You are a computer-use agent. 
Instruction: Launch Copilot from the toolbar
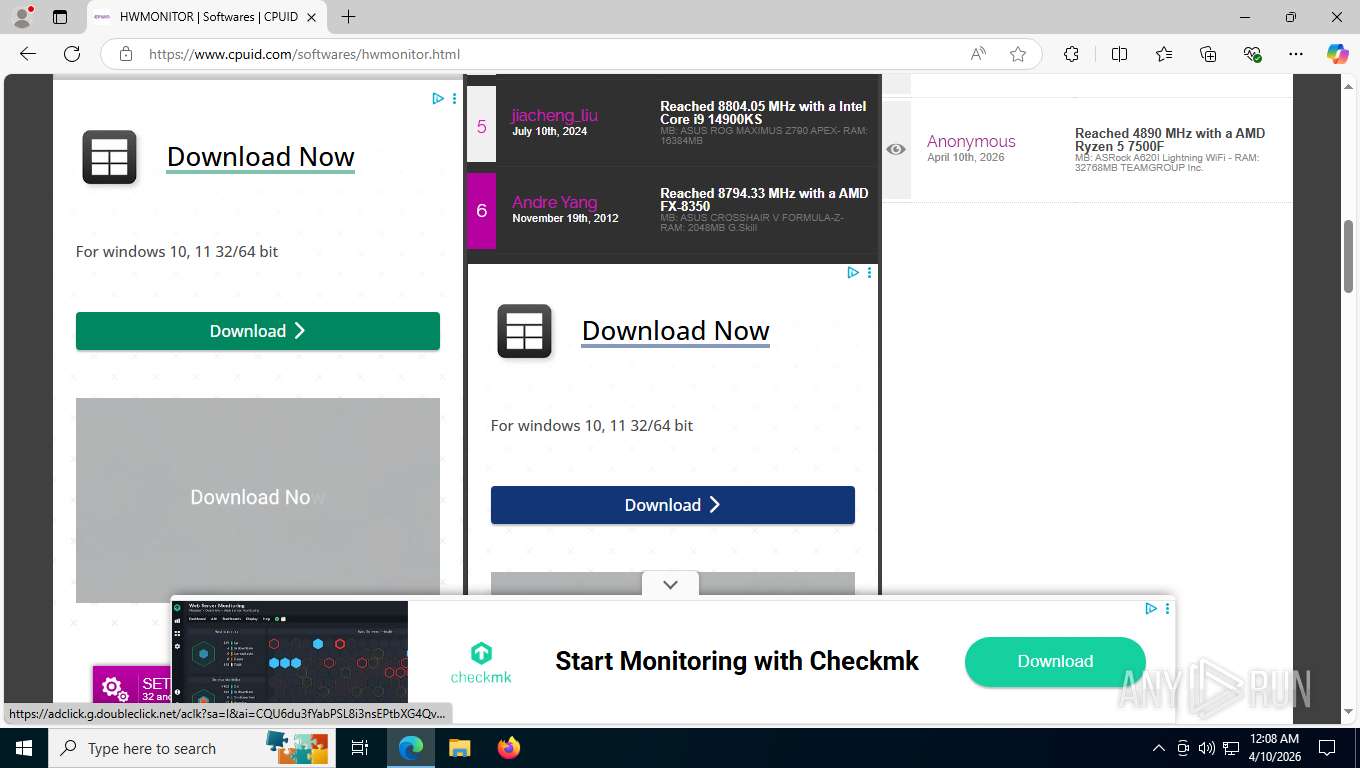(1337, 54)
